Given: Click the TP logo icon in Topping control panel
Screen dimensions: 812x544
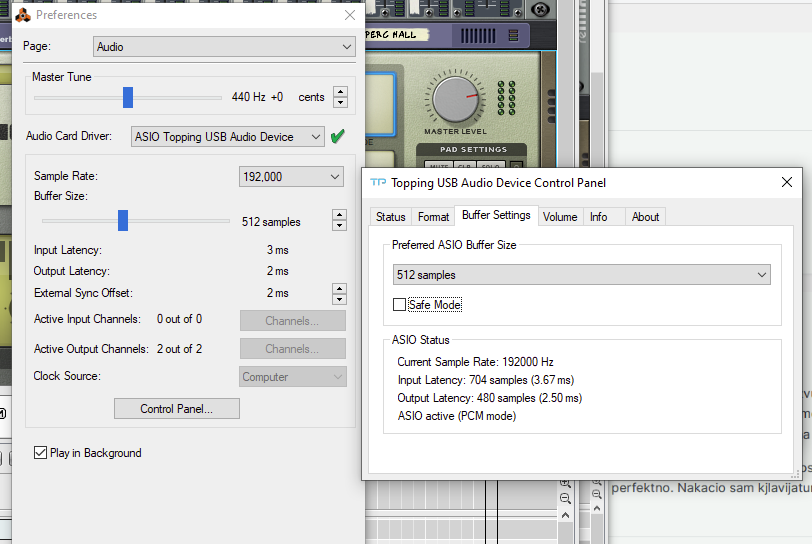Looking at the screenshot, I should [x=378, y=182].
